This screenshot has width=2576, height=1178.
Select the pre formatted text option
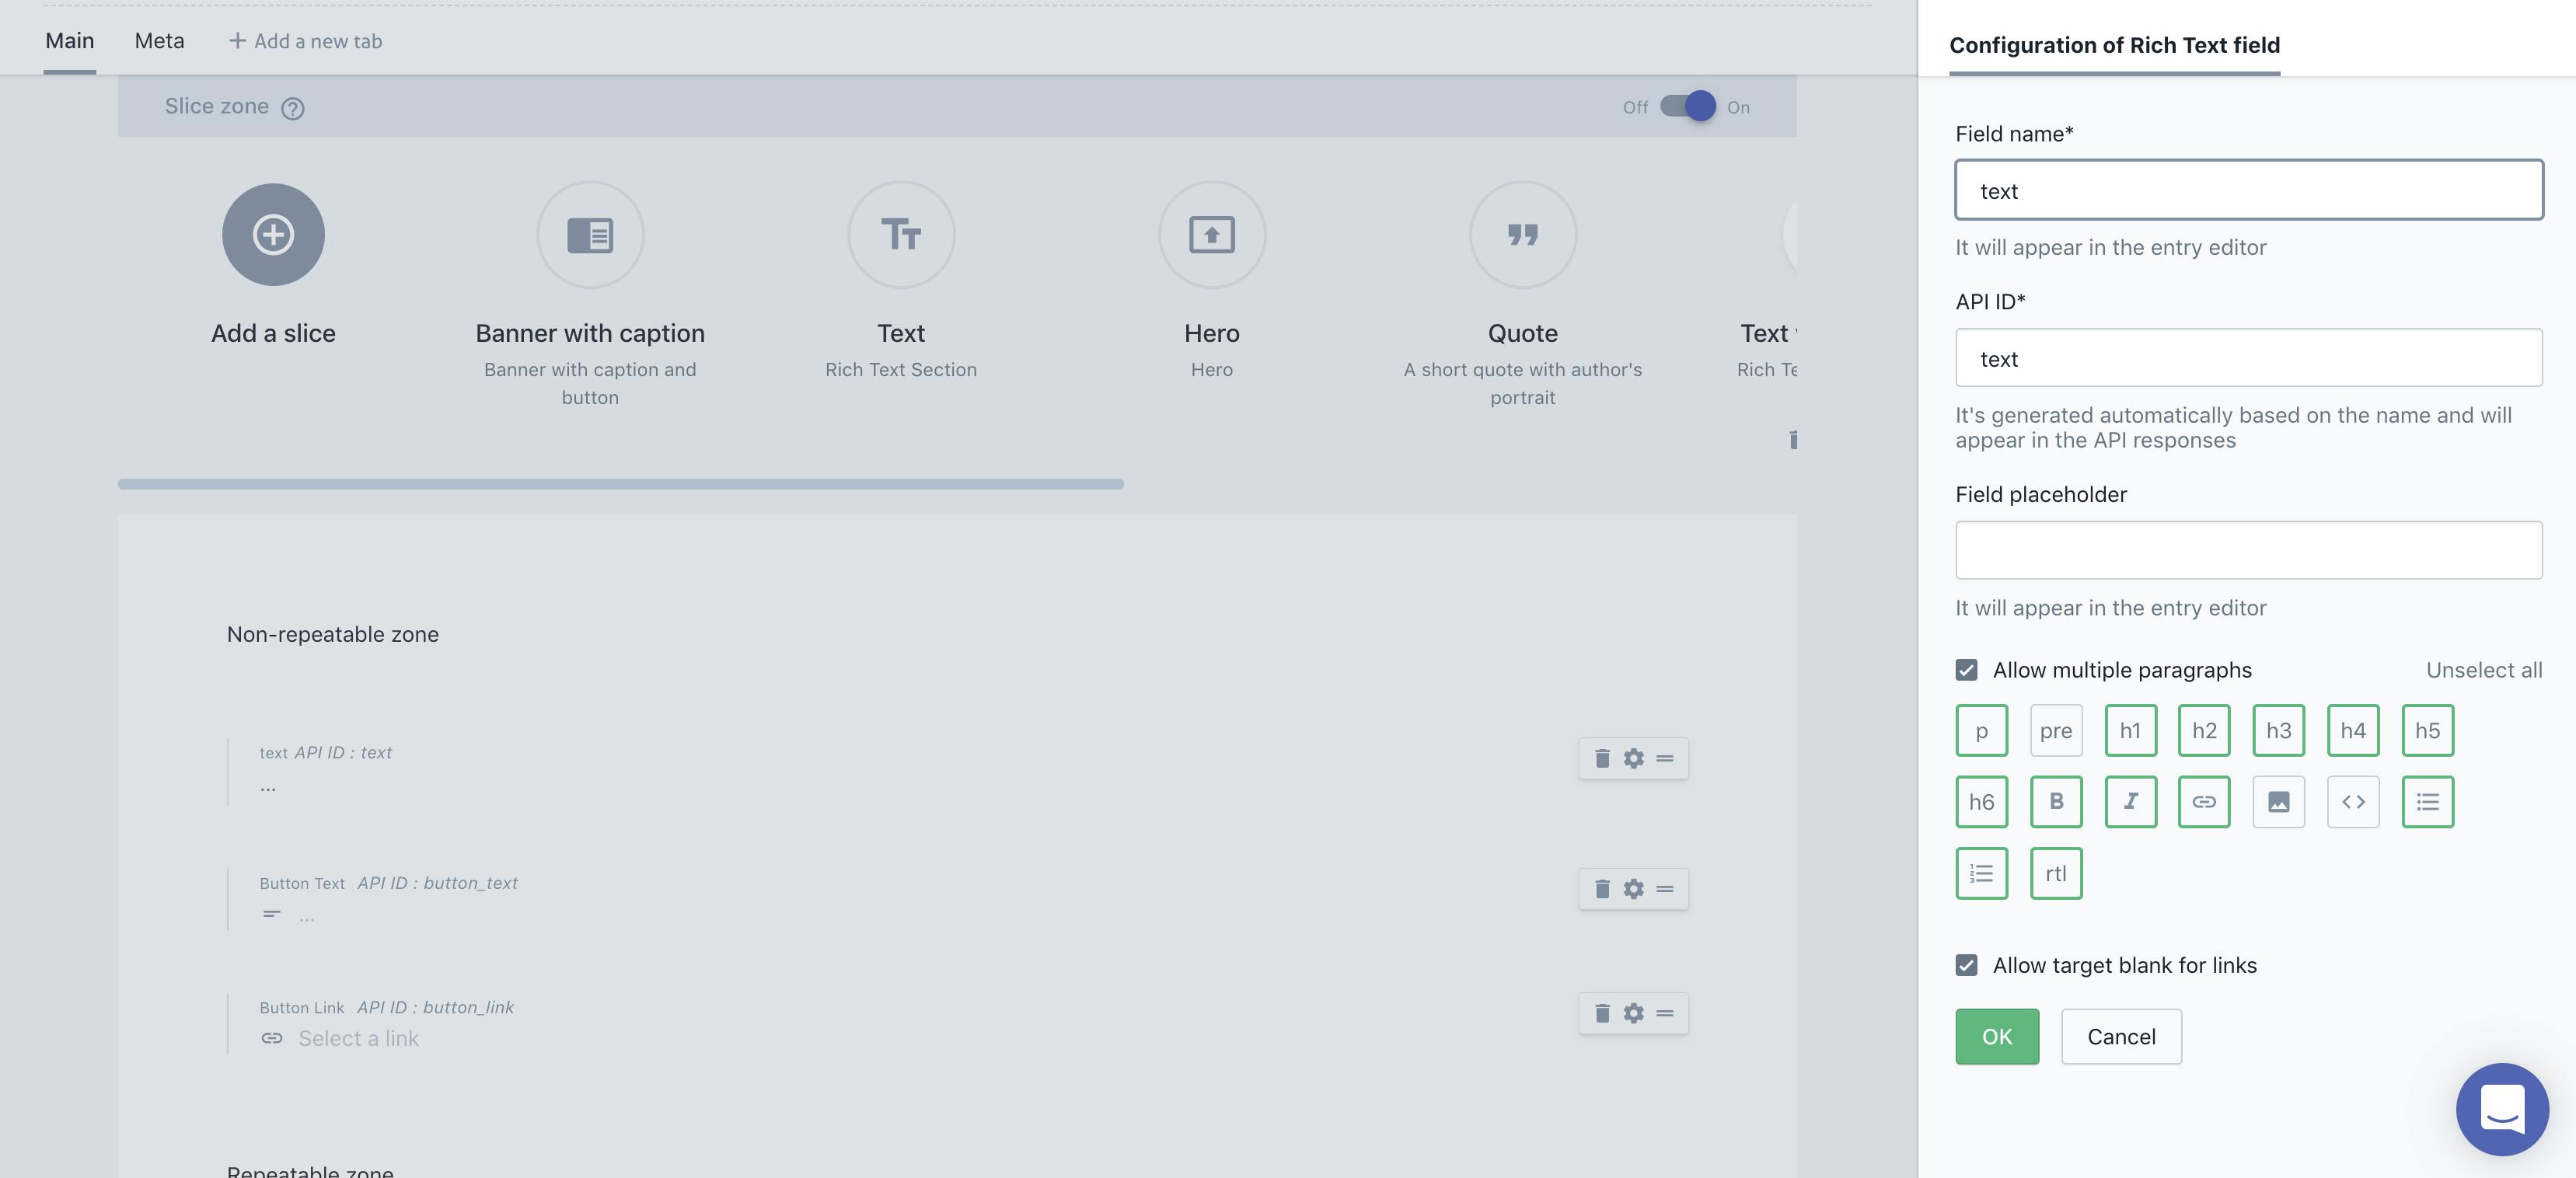pyautogui.click(x=2055, y=730)
